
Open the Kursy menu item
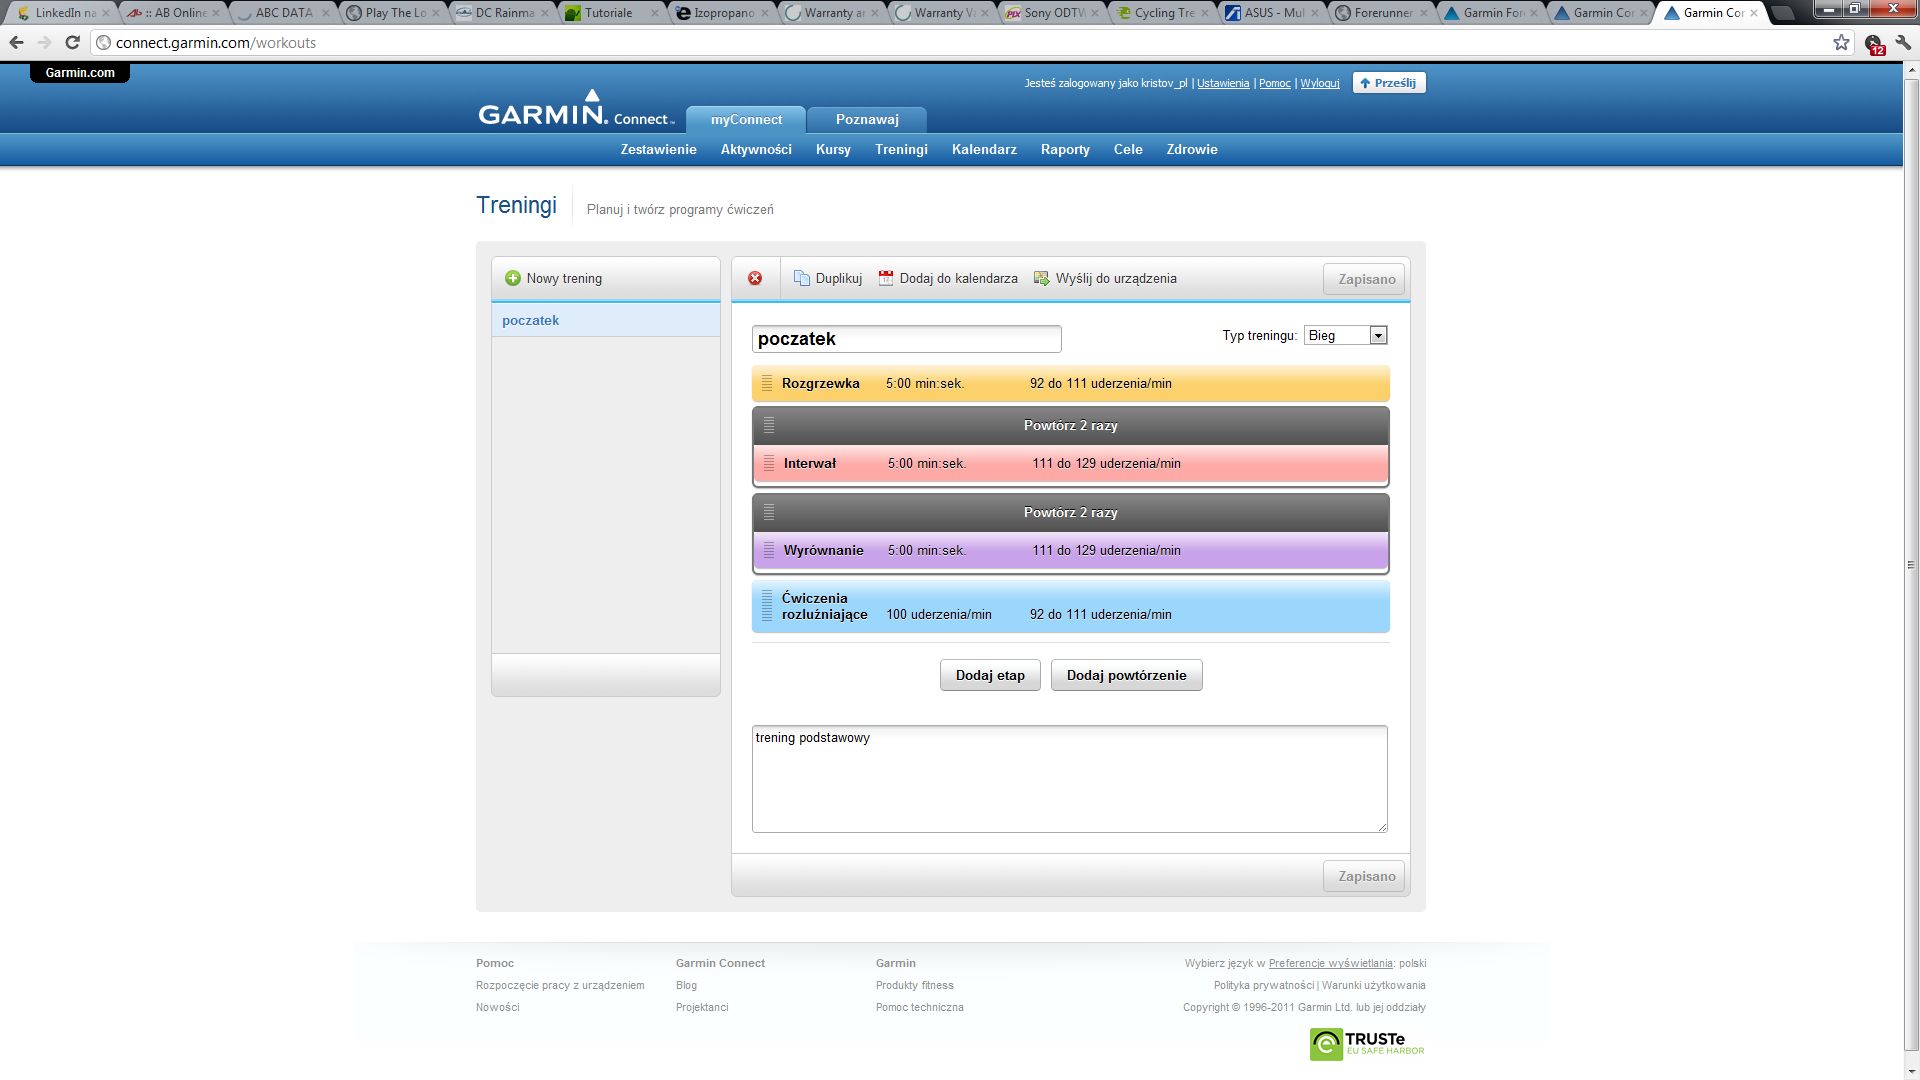click(833, 150)
